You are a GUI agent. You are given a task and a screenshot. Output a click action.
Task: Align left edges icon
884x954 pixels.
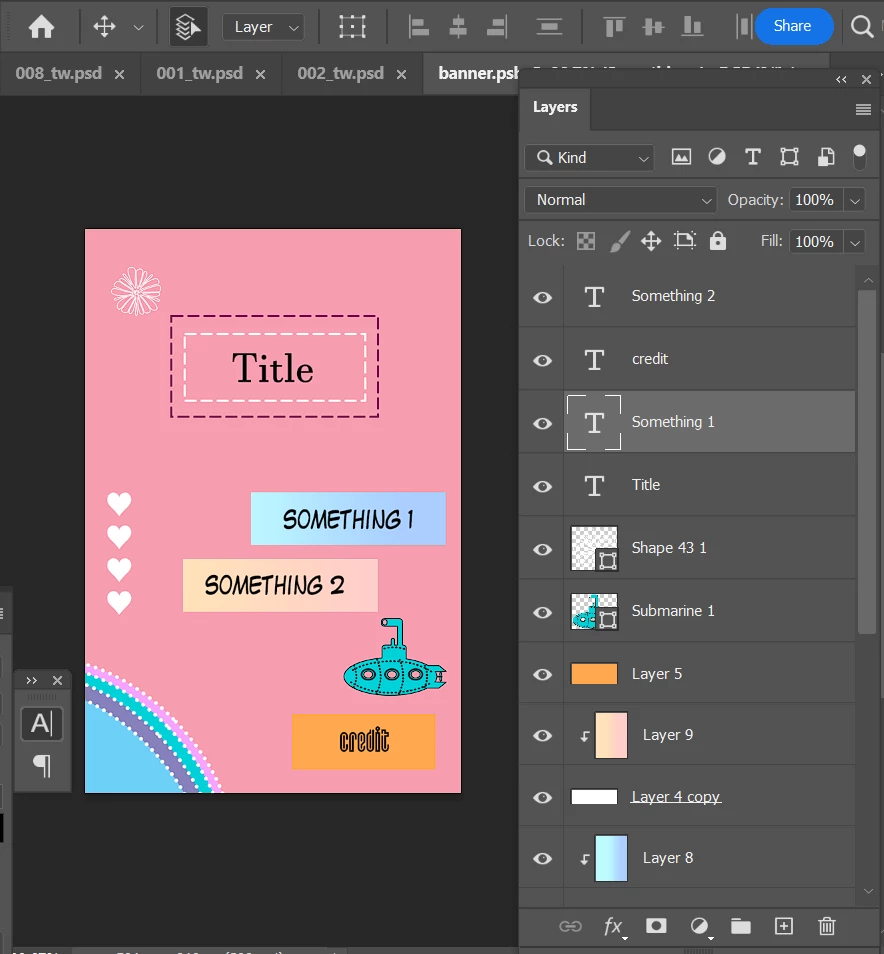click(419, 27)
